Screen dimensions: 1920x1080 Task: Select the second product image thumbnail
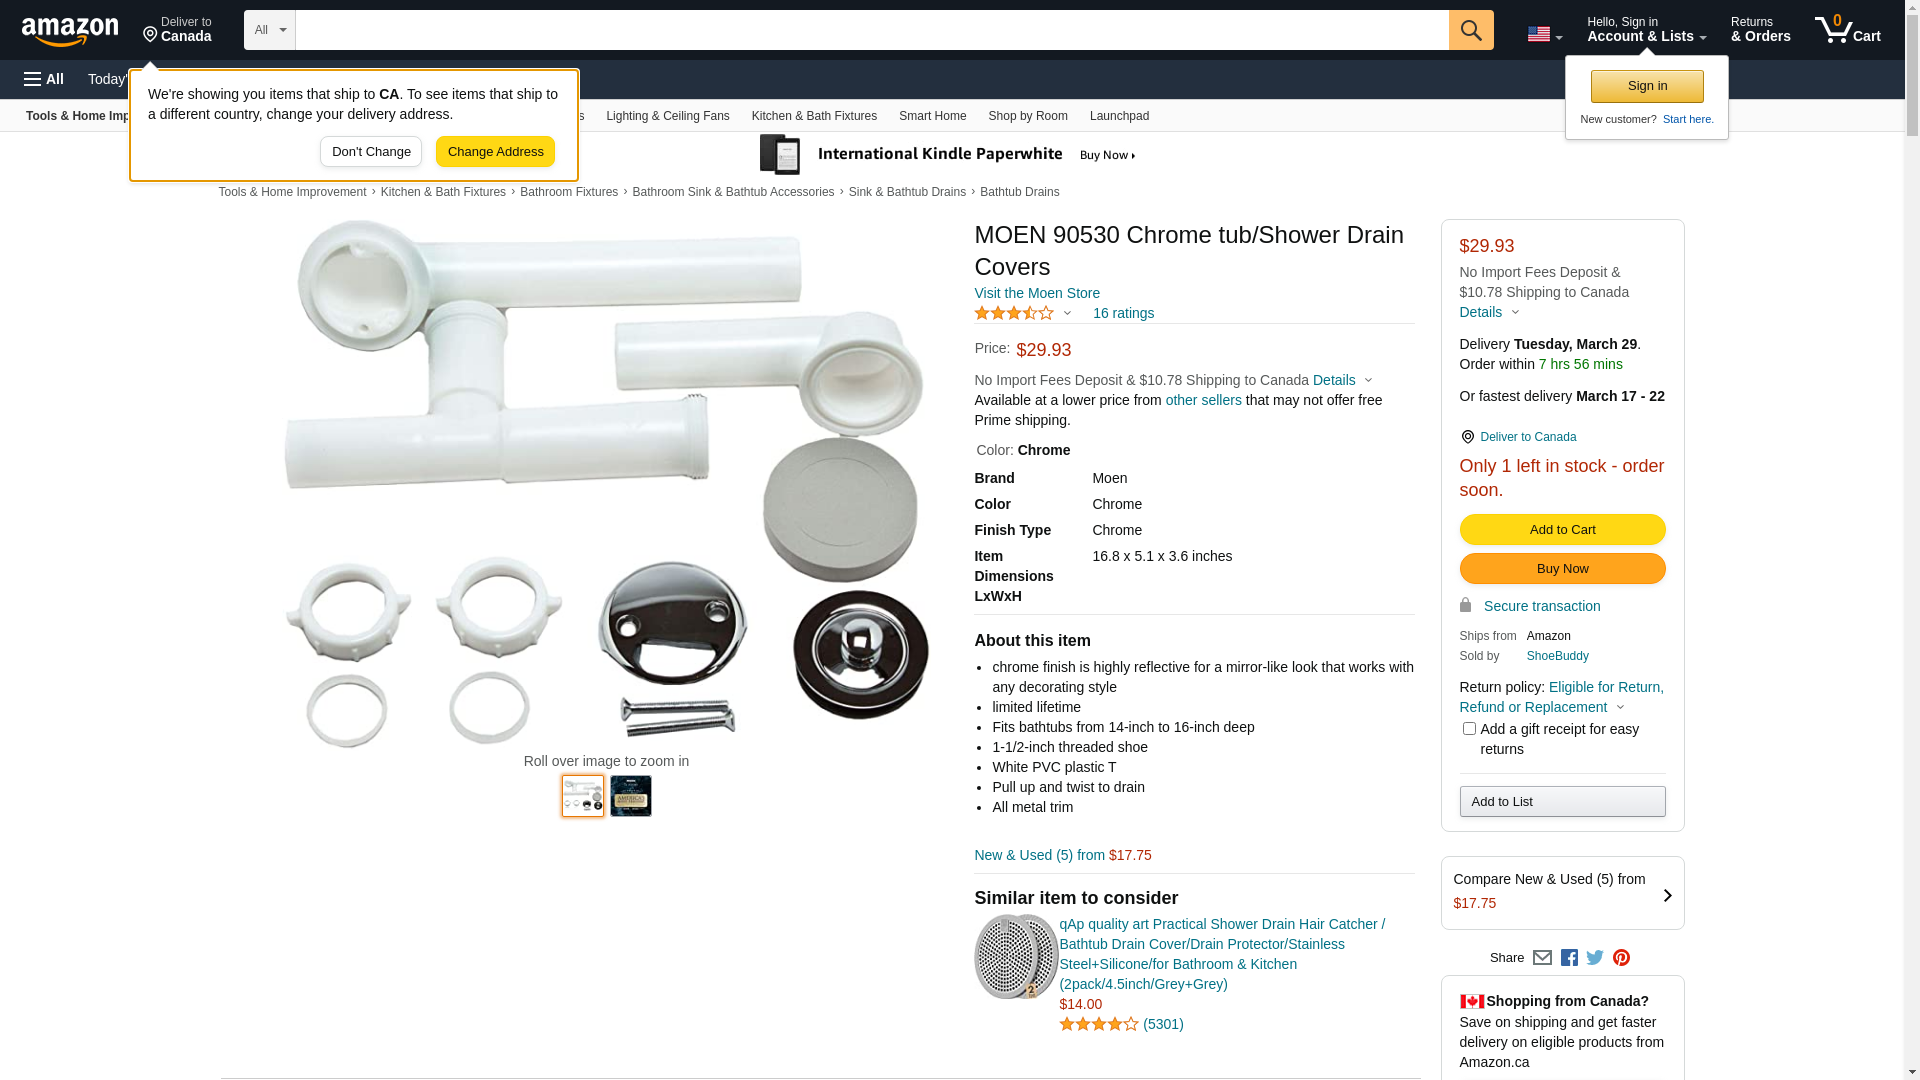point(631,796)
